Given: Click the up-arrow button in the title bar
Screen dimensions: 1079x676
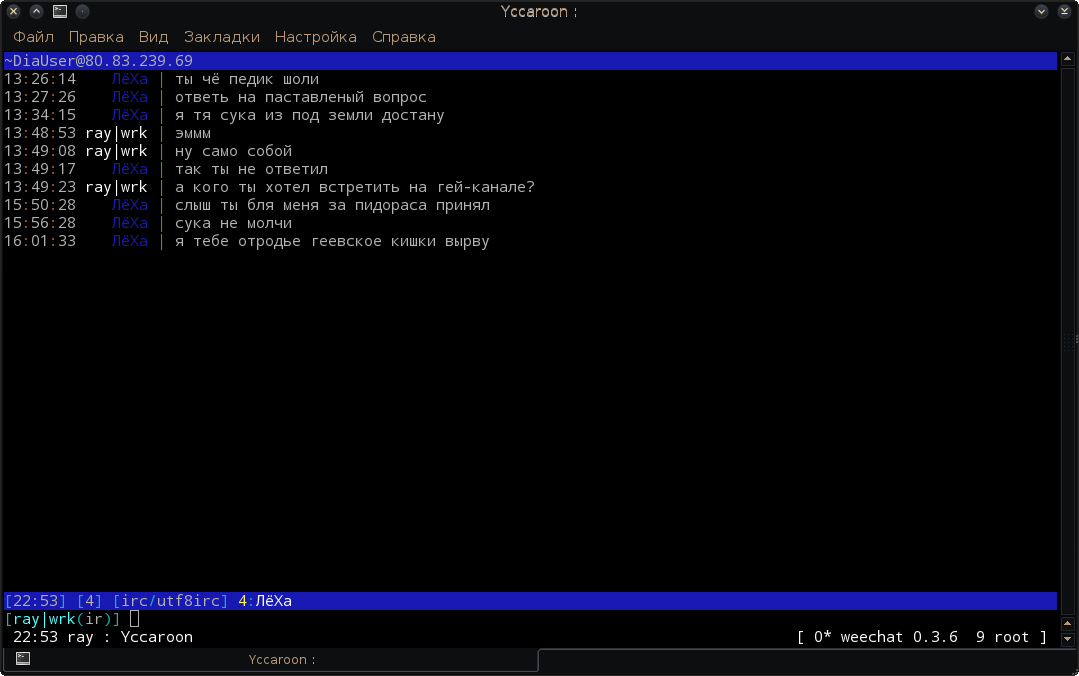Looking at the screenshot, I should (36, 12).
